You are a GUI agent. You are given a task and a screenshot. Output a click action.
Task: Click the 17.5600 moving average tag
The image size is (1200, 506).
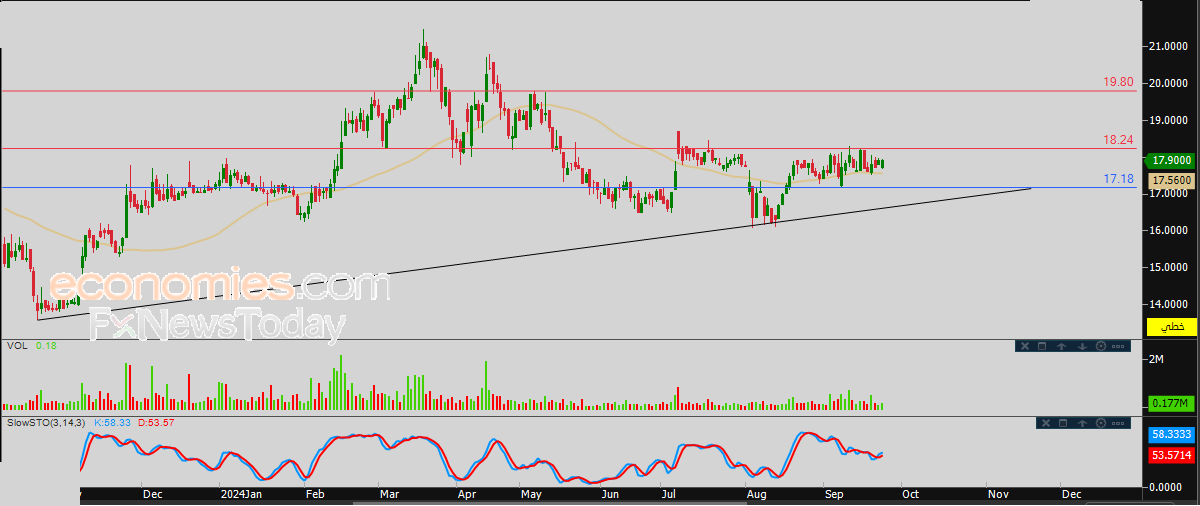(x=1170, y=180)
